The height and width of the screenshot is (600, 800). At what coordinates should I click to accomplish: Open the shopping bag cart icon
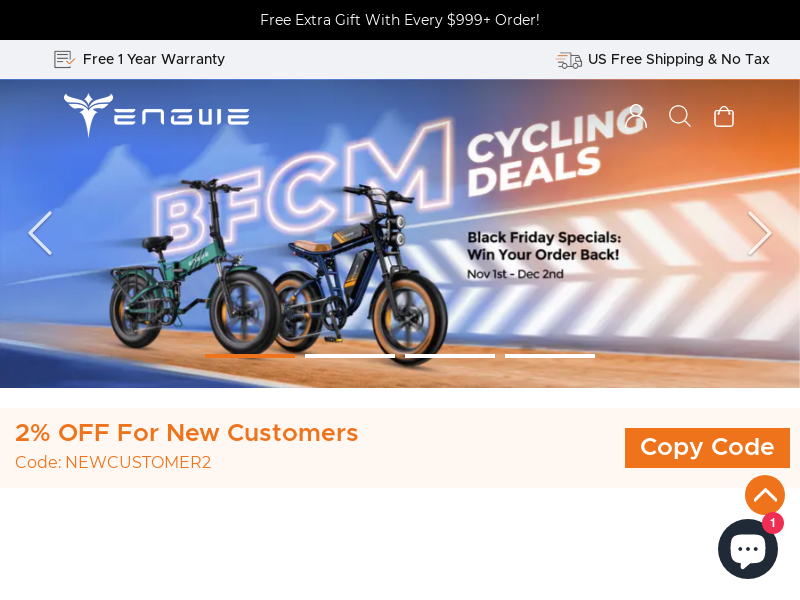coord(723,116)
